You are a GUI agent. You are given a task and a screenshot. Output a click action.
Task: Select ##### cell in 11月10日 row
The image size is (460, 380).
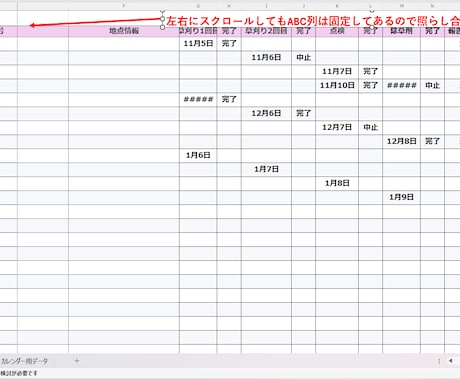(402, 86)
